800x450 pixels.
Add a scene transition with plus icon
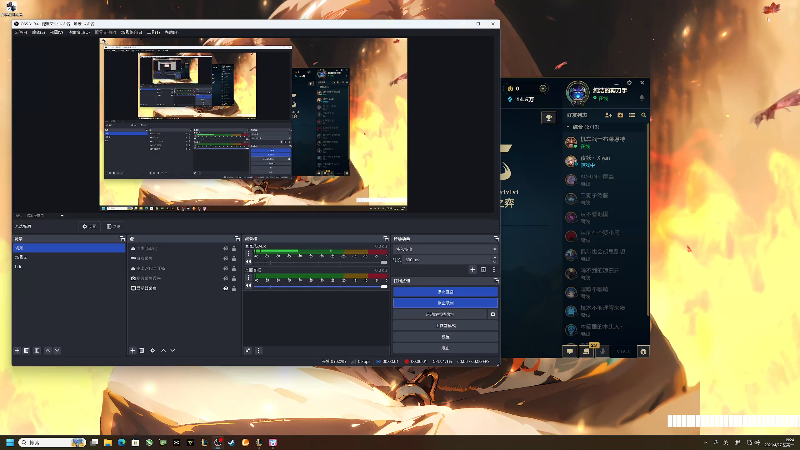point(472,269)
